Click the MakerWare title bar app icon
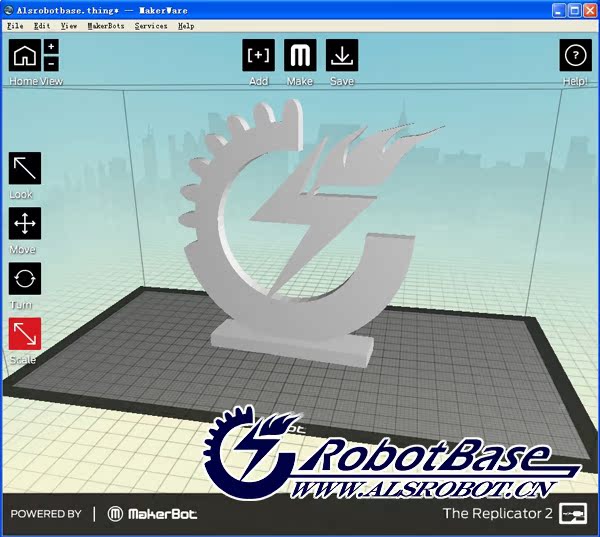 (x=8, y=10)
